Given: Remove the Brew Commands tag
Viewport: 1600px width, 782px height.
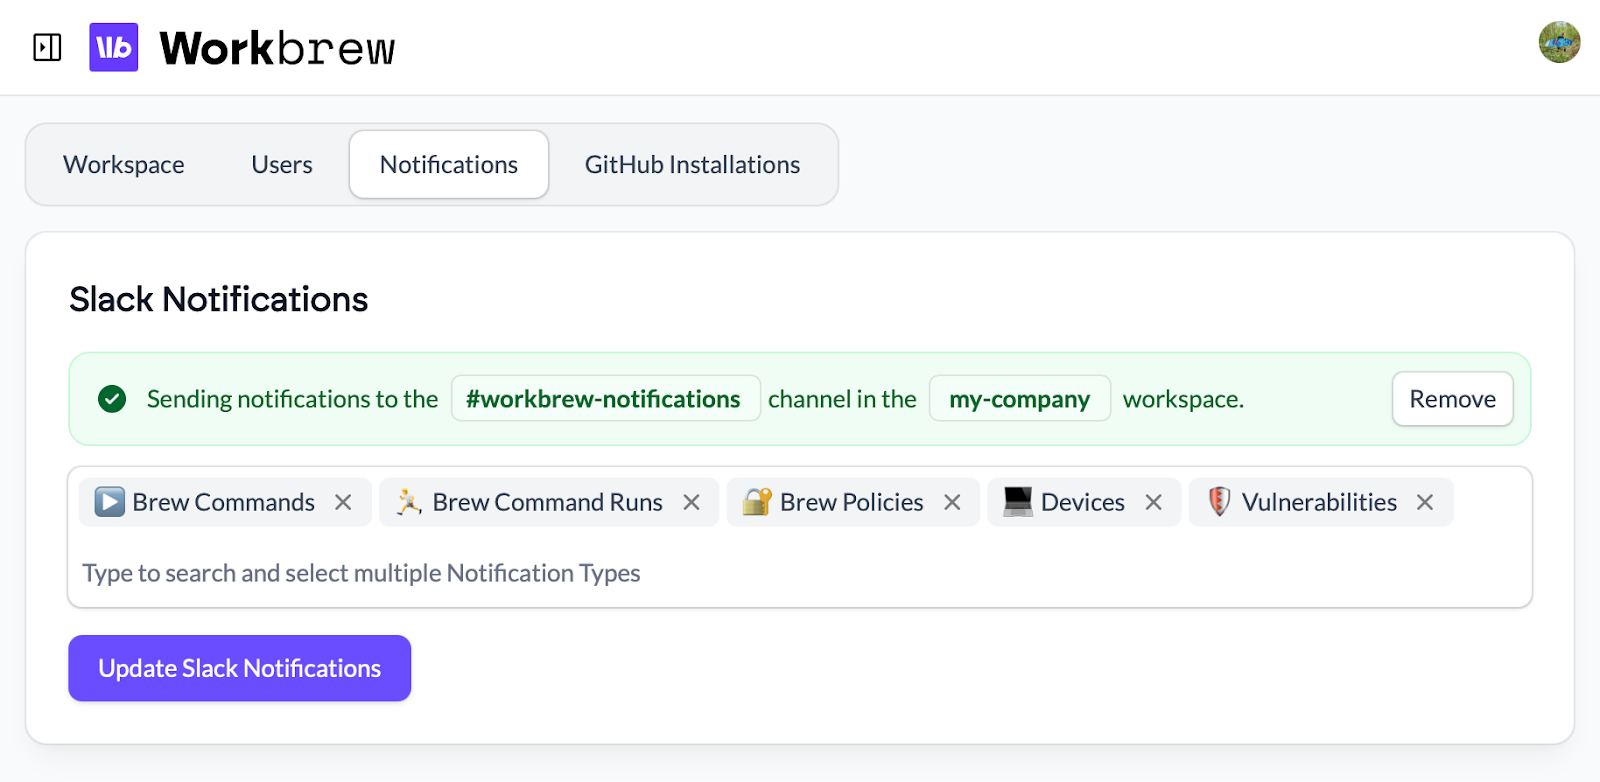Looking at the screenshot, I should click(x=343, y=502).
